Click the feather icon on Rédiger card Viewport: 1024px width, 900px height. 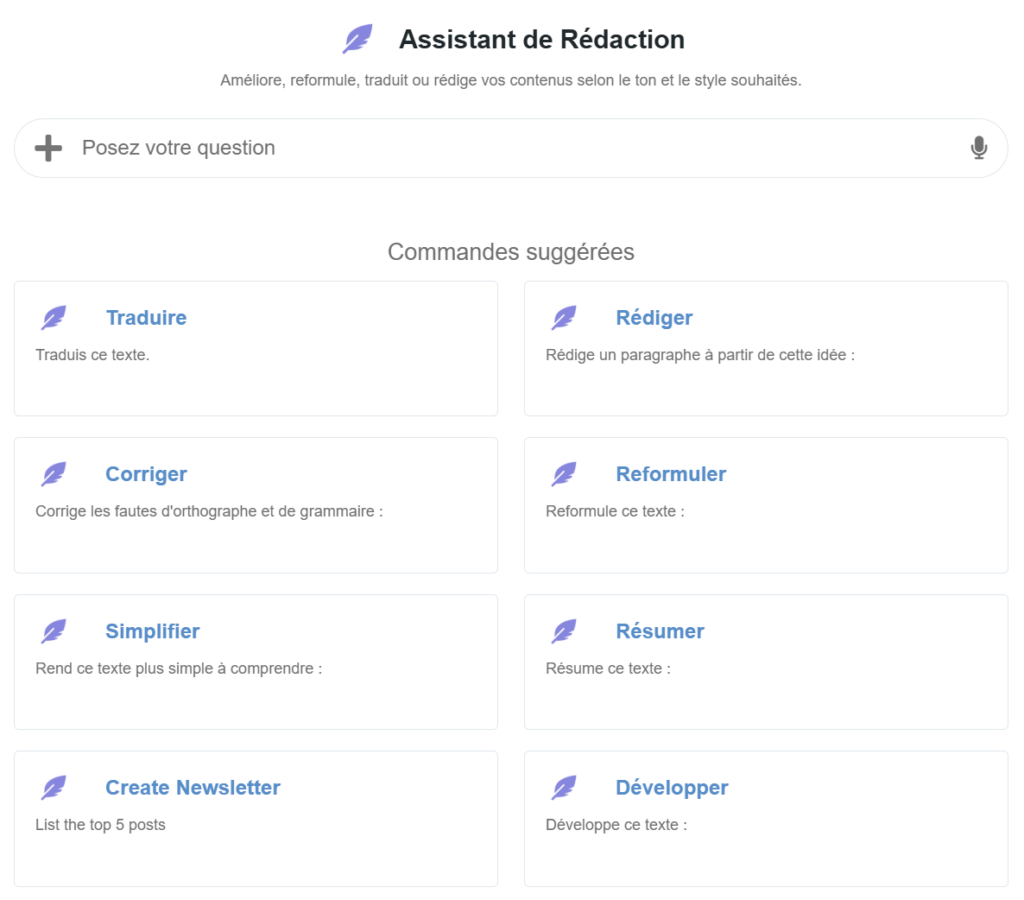click(x=564, y=318)
